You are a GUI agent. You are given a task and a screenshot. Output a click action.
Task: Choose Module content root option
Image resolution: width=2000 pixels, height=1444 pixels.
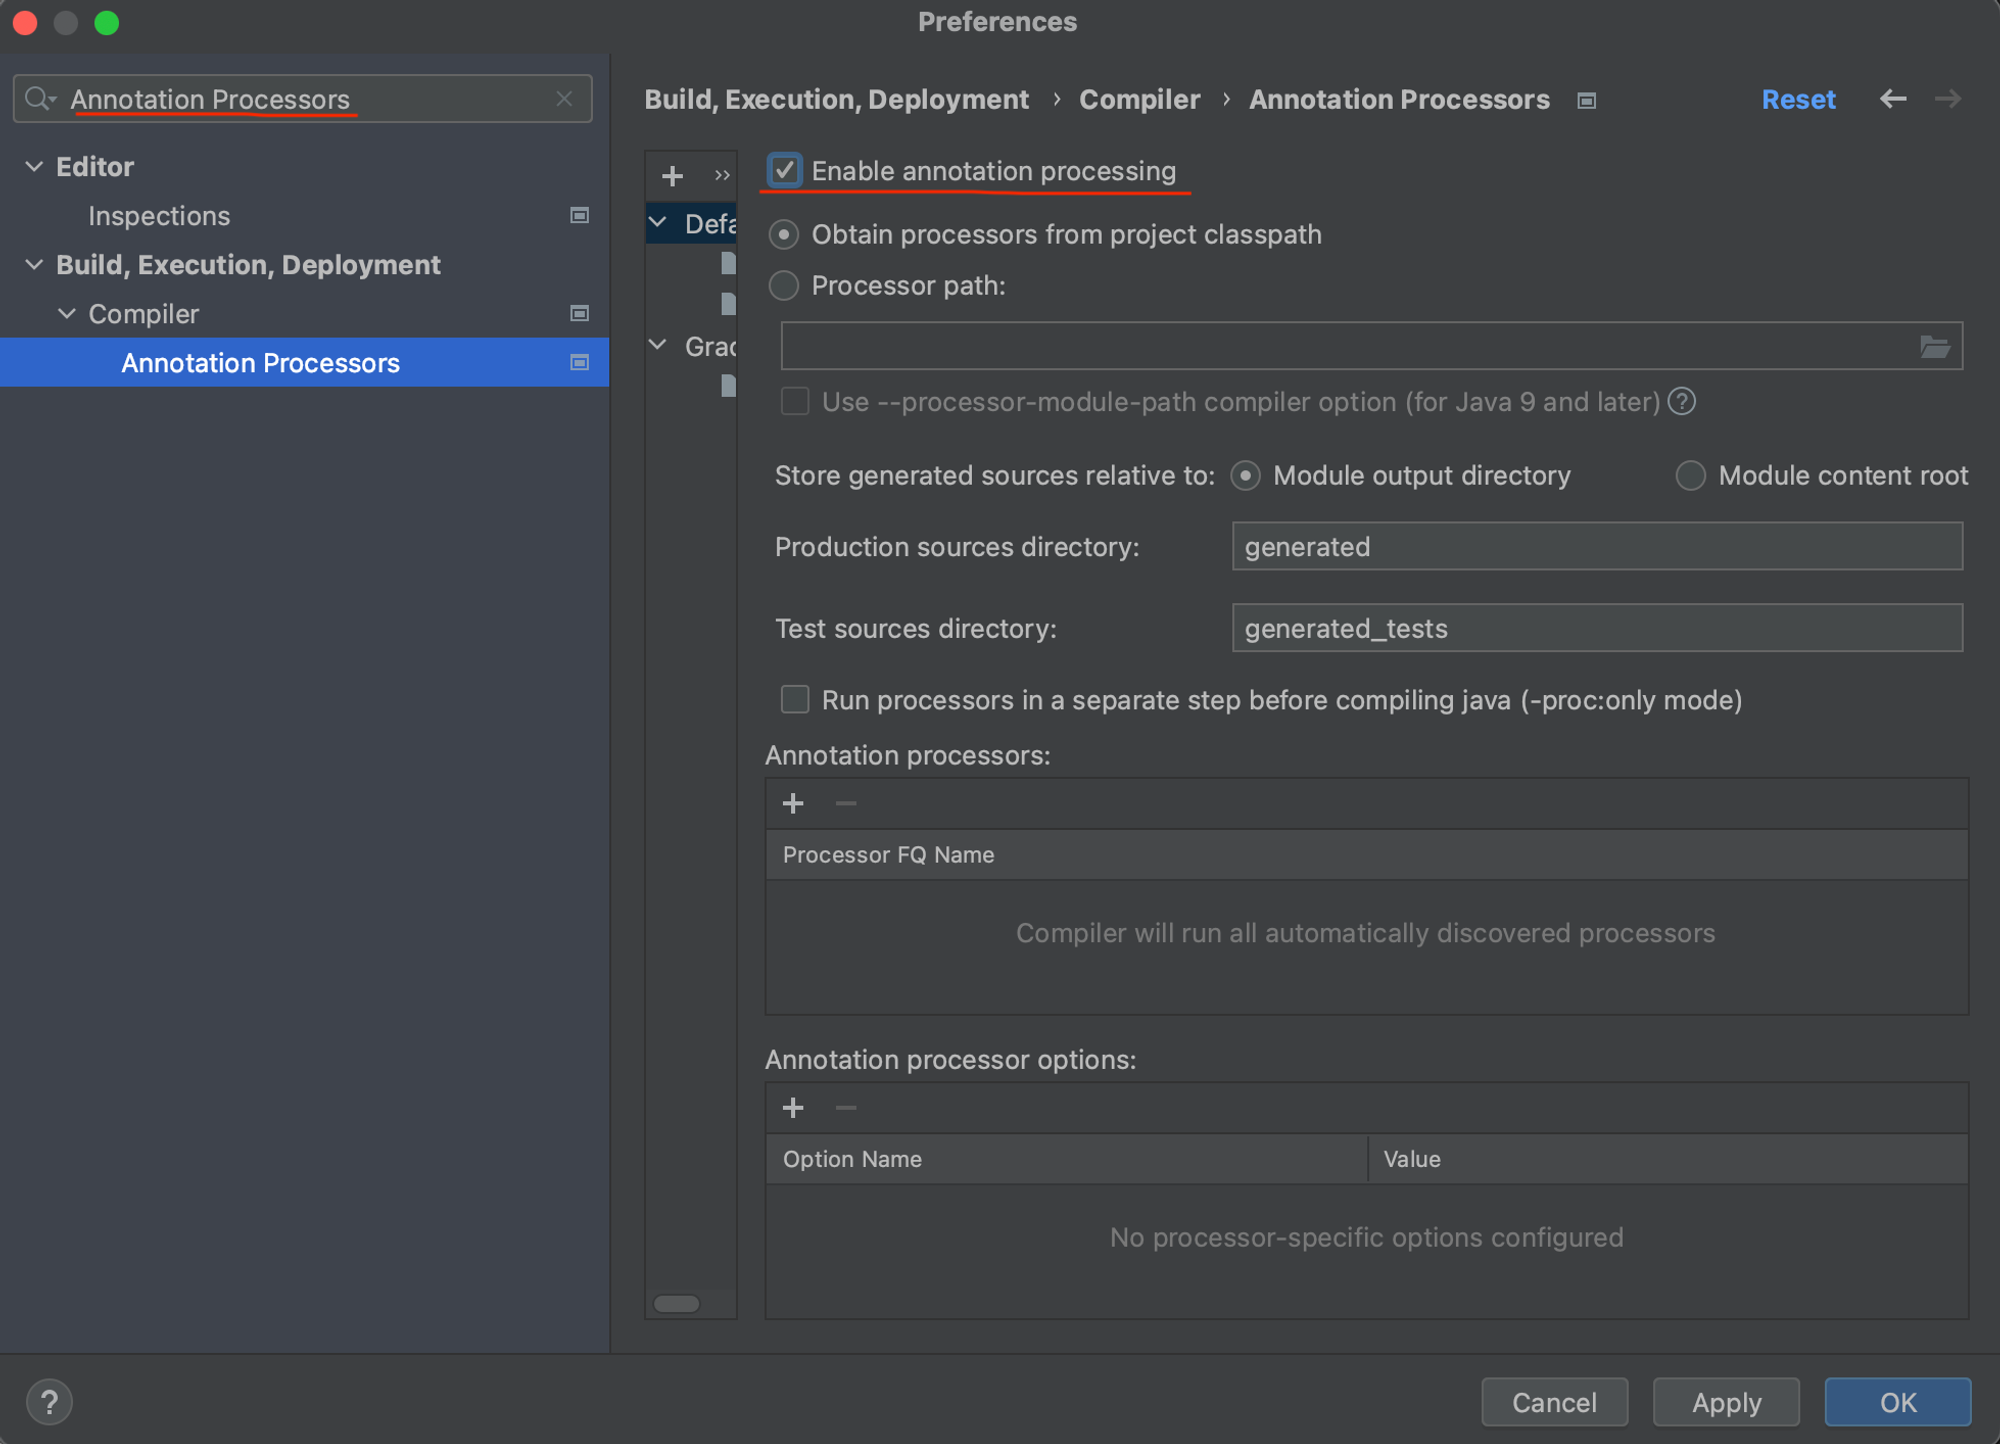[1690, 475]
